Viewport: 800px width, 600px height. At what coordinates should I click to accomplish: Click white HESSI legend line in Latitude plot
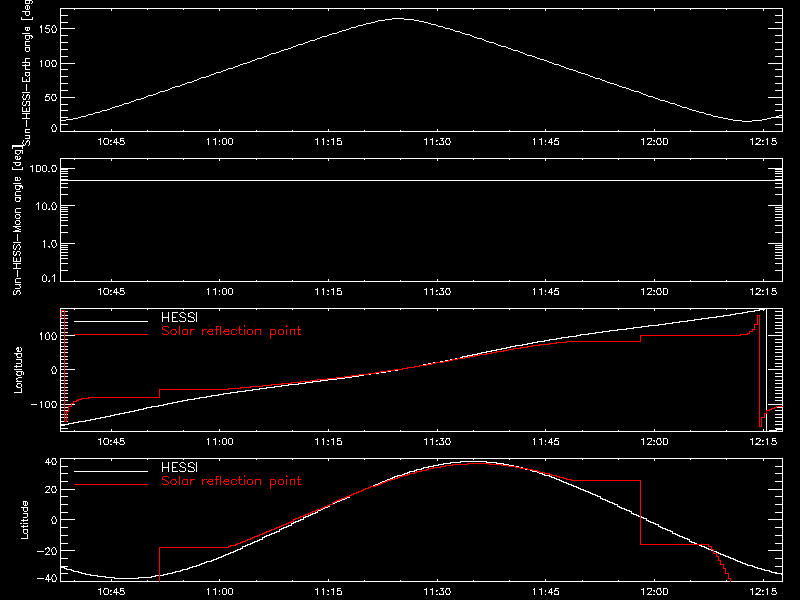coord(111,471)
